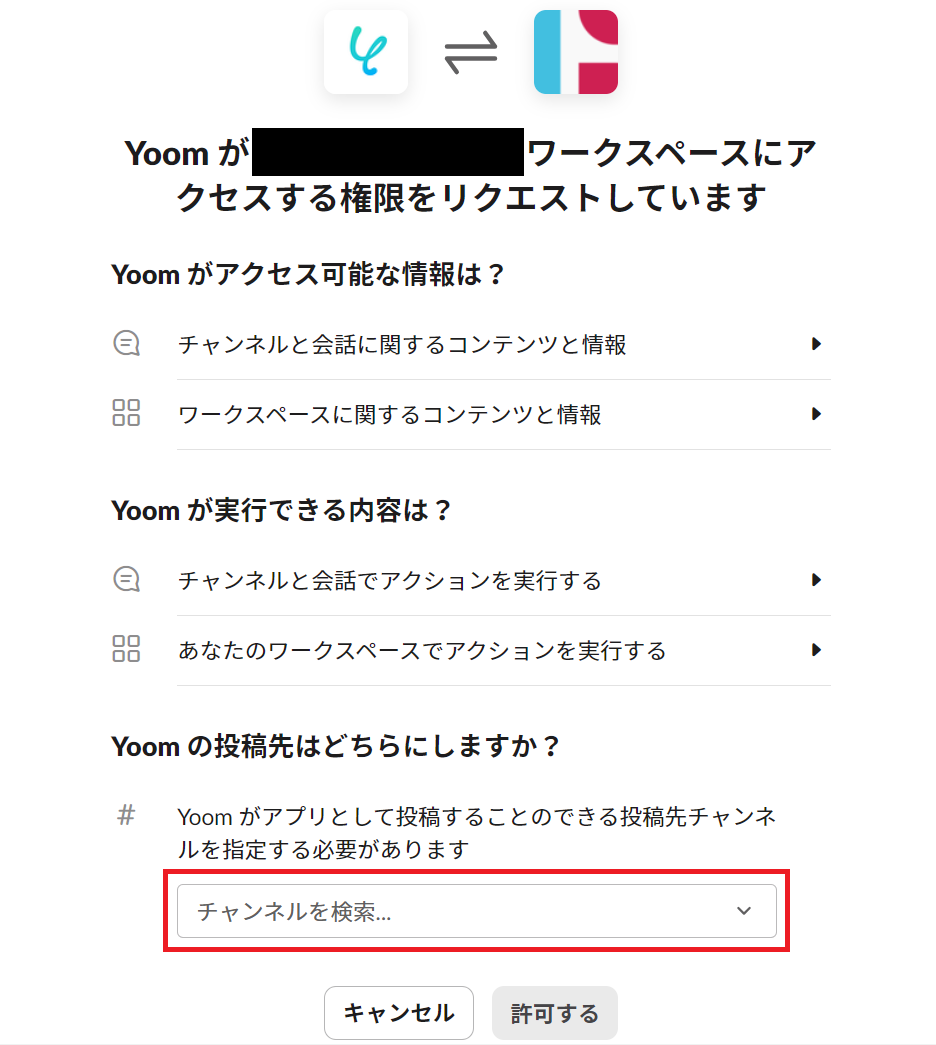Click the 許可する button to approve access
This screenshot has height=1045, width=936.
pyautogui.click(x=554, y=1013)
